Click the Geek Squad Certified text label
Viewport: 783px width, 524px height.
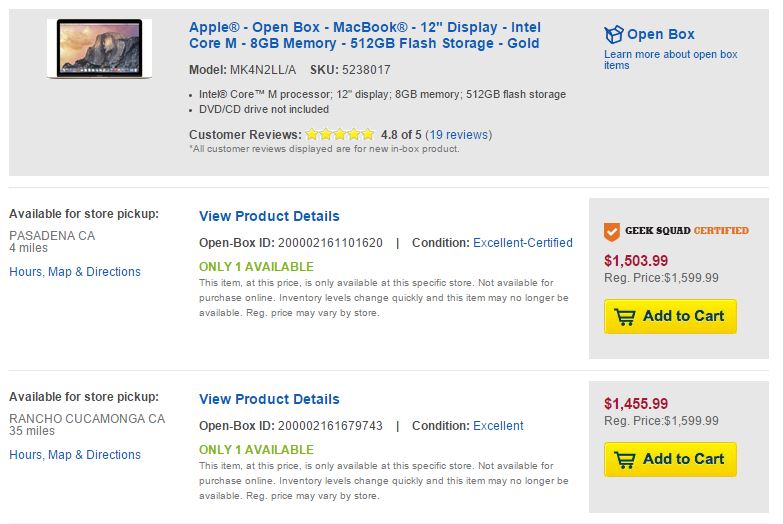[687, 231]
